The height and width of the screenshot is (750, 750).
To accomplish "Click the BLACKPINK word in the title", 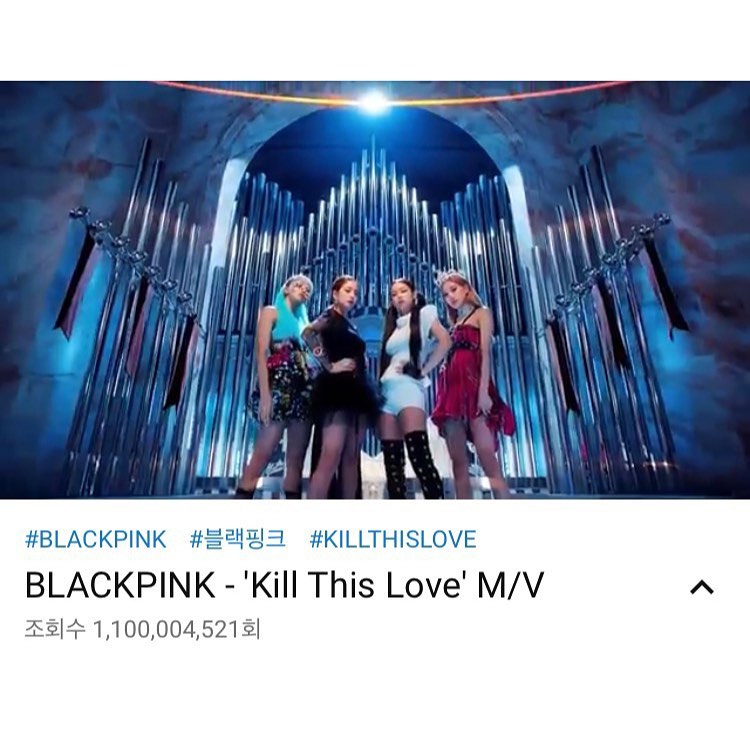I will tap(120, 585).
